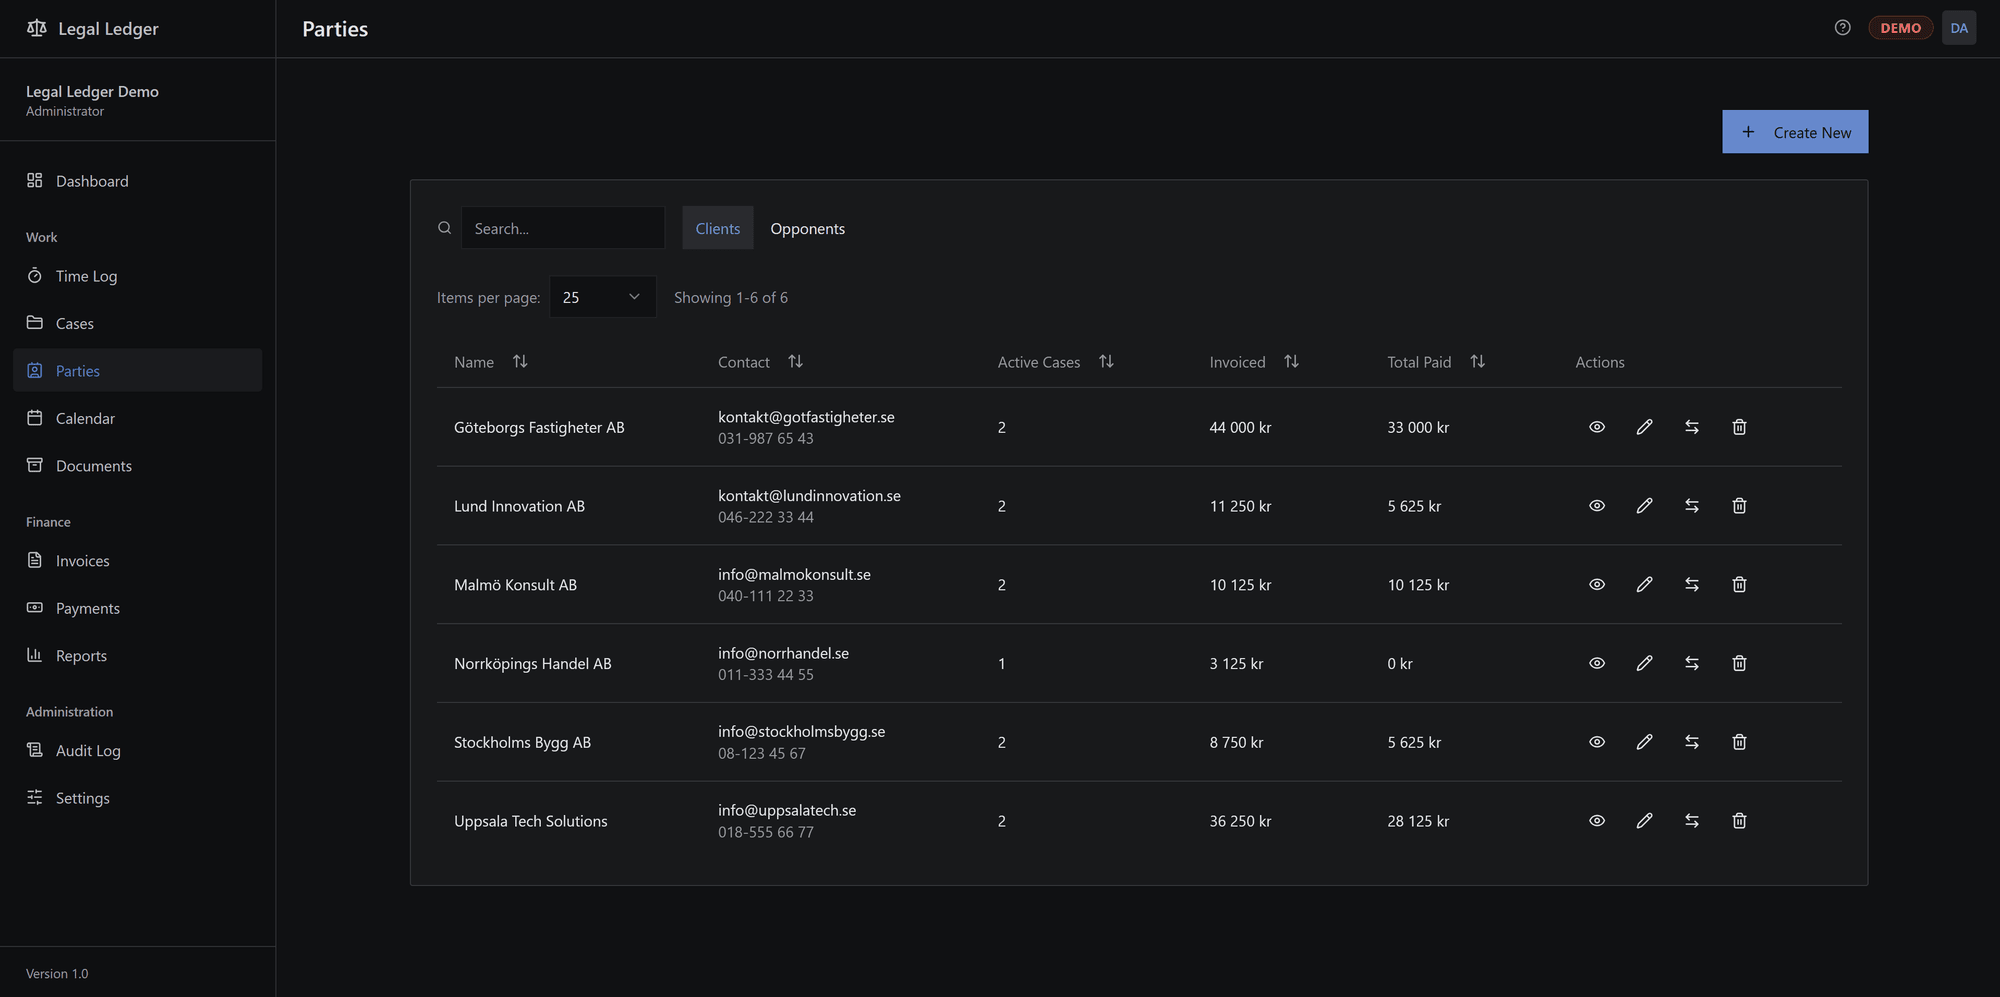This screenshot has width=2000, height=997.
Task: Click swap arrows icon for Malmö Konsult AB
Action: [1692, 584]
